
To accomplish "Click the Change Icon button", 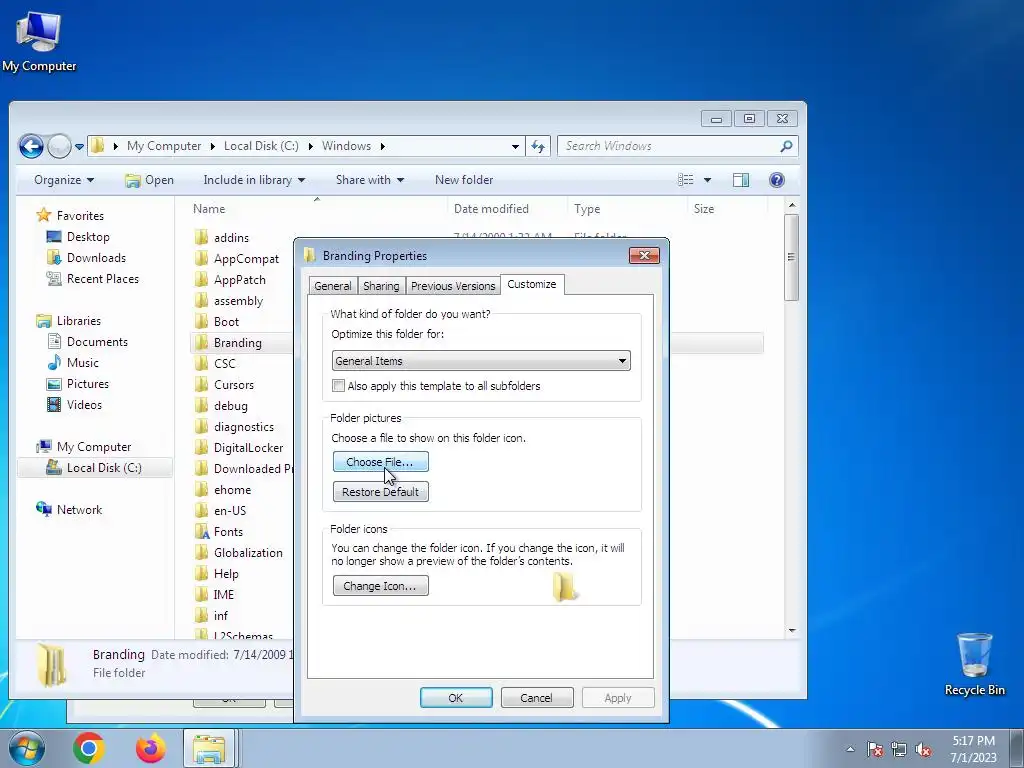I will (381, 586).
